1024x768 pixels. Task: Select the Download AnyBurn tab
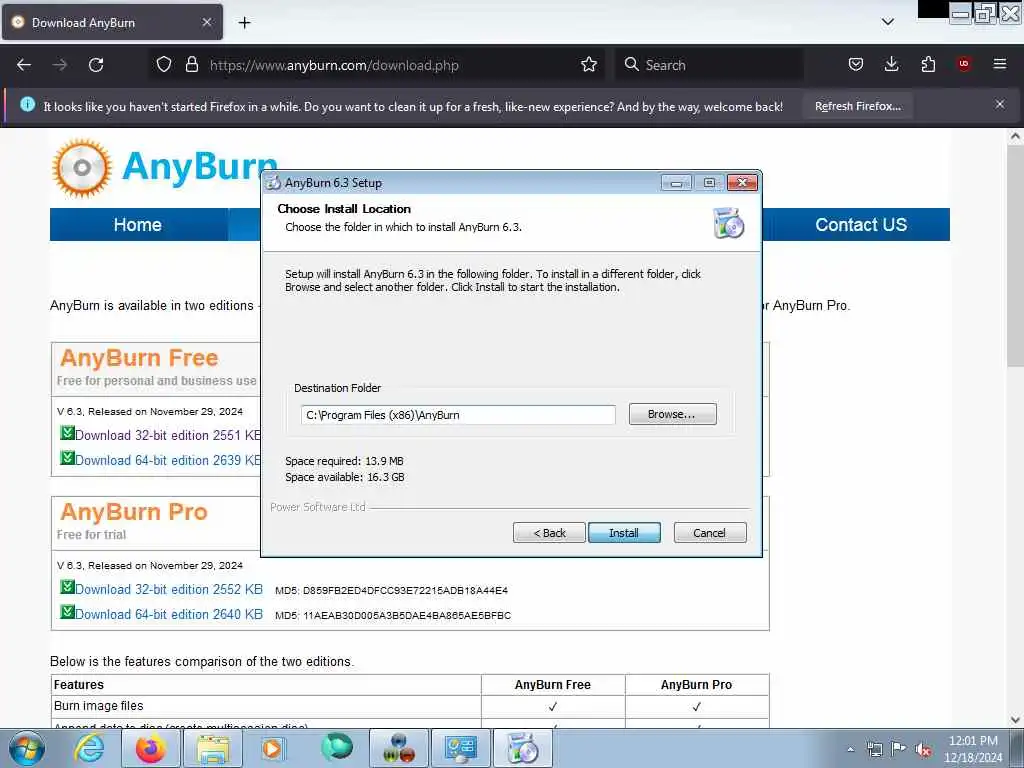(x=112, y=22)
